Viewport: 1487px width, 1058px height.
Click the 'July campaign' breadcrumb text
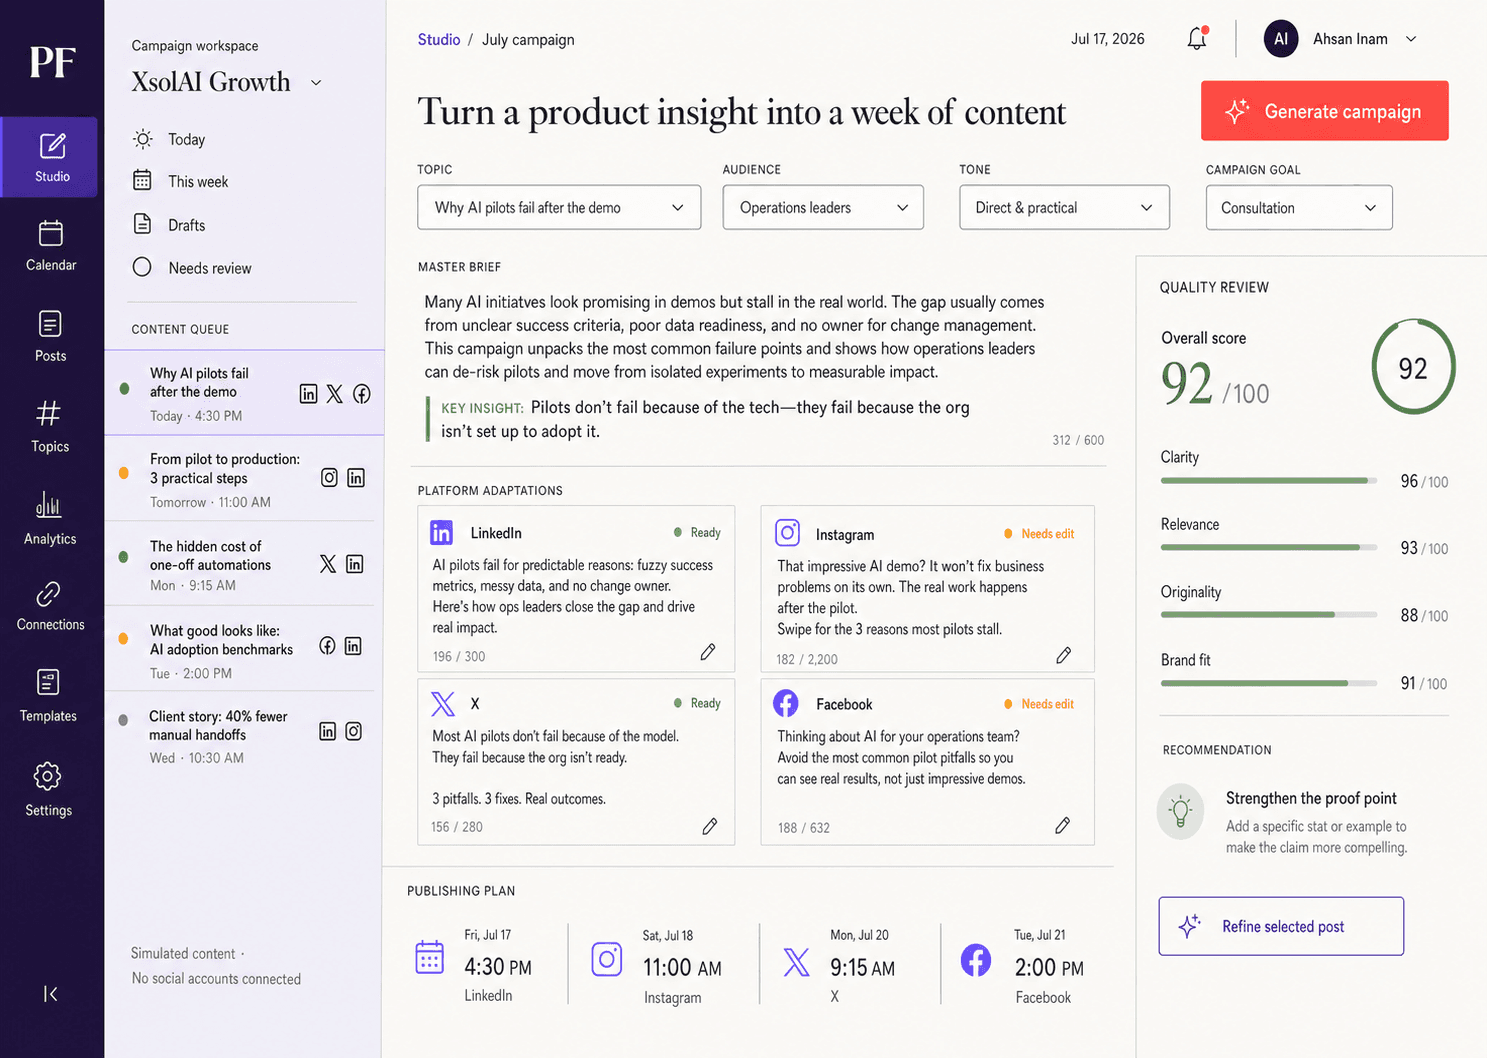pyautogui.click(x=528, y=40)
